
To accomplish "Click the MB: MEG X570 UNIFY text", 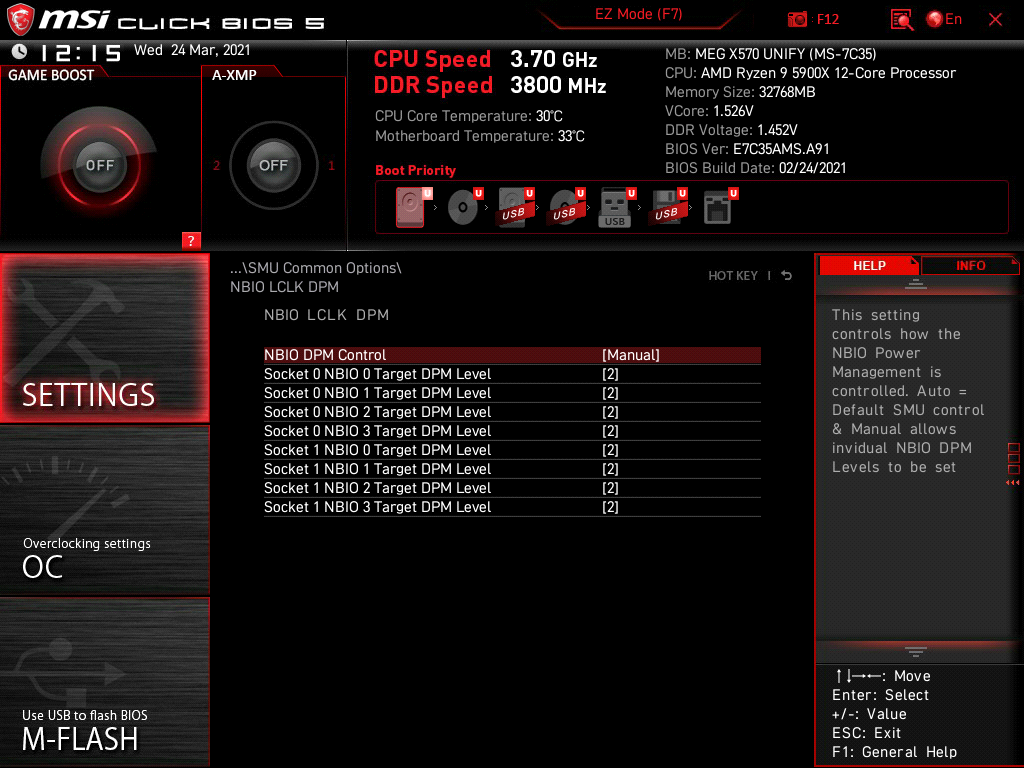I will [x=771, y=54].
